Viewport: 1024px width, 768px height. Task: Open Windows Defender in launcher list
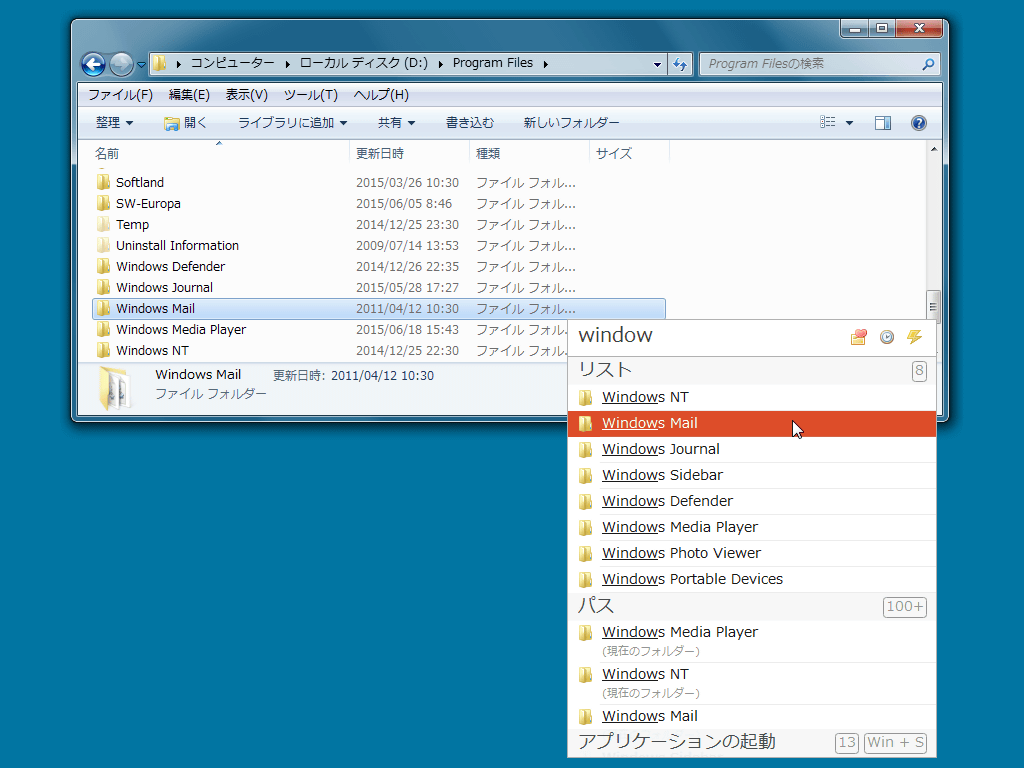click(752, 502)
